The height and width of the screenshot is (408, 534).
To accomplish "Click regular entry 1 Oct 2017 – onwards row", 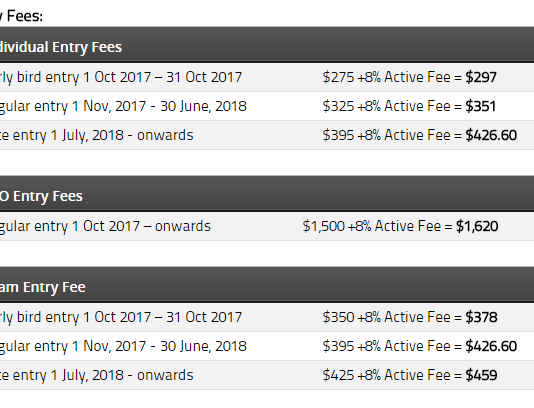I will tap(267, 226).
